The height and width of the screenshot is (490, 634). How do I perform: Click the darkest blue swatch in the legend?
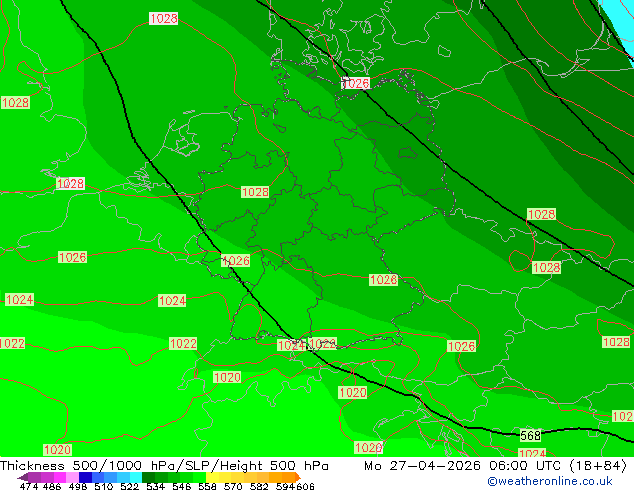(x=85, y=477)
